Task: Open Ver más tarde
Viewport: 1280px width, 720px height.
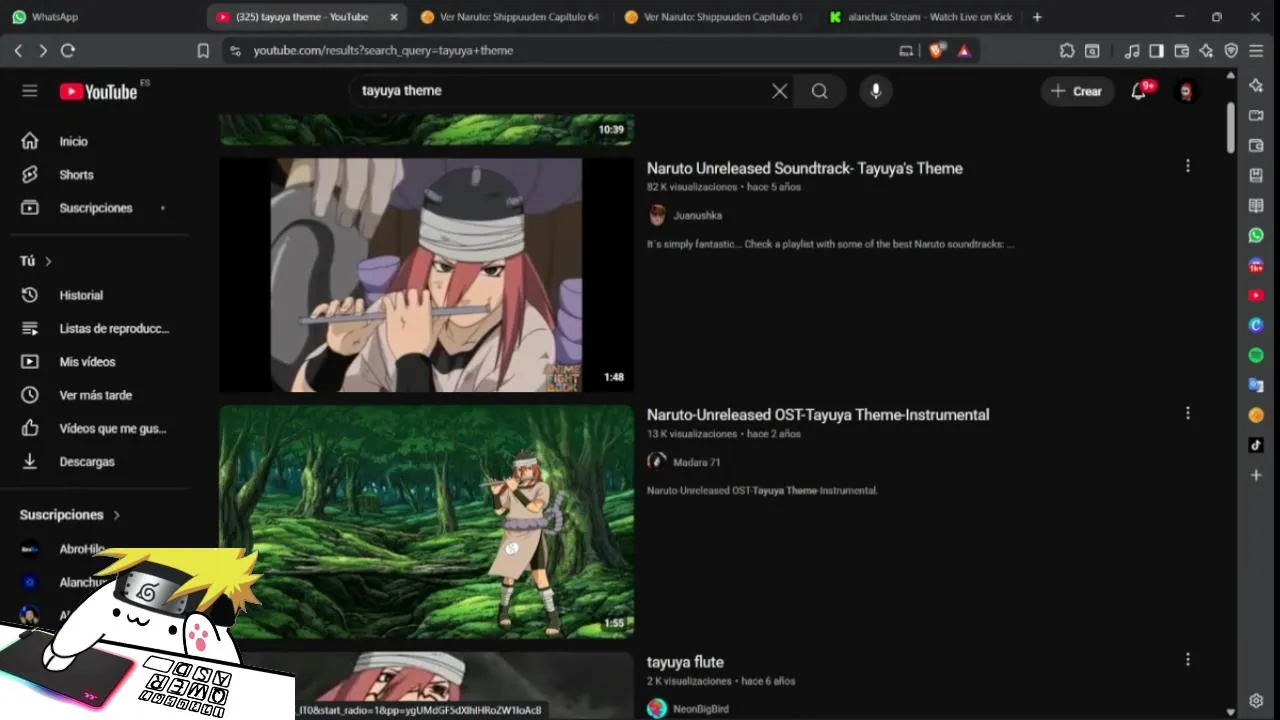Action: 95,395
